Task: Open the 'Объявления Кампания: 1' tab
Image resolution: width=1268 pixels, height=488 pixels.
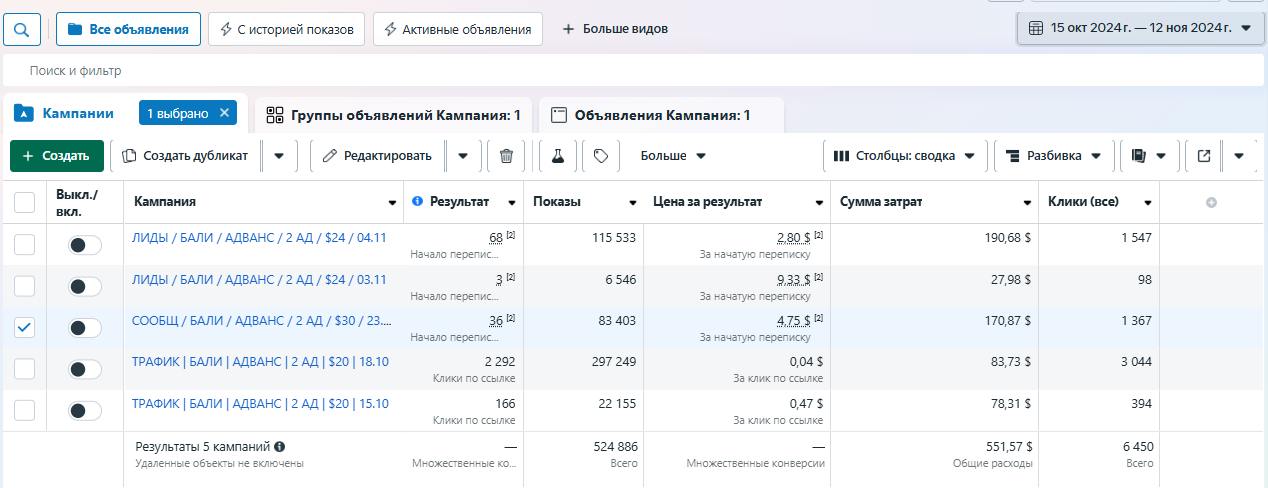Action: click(661, 115)
